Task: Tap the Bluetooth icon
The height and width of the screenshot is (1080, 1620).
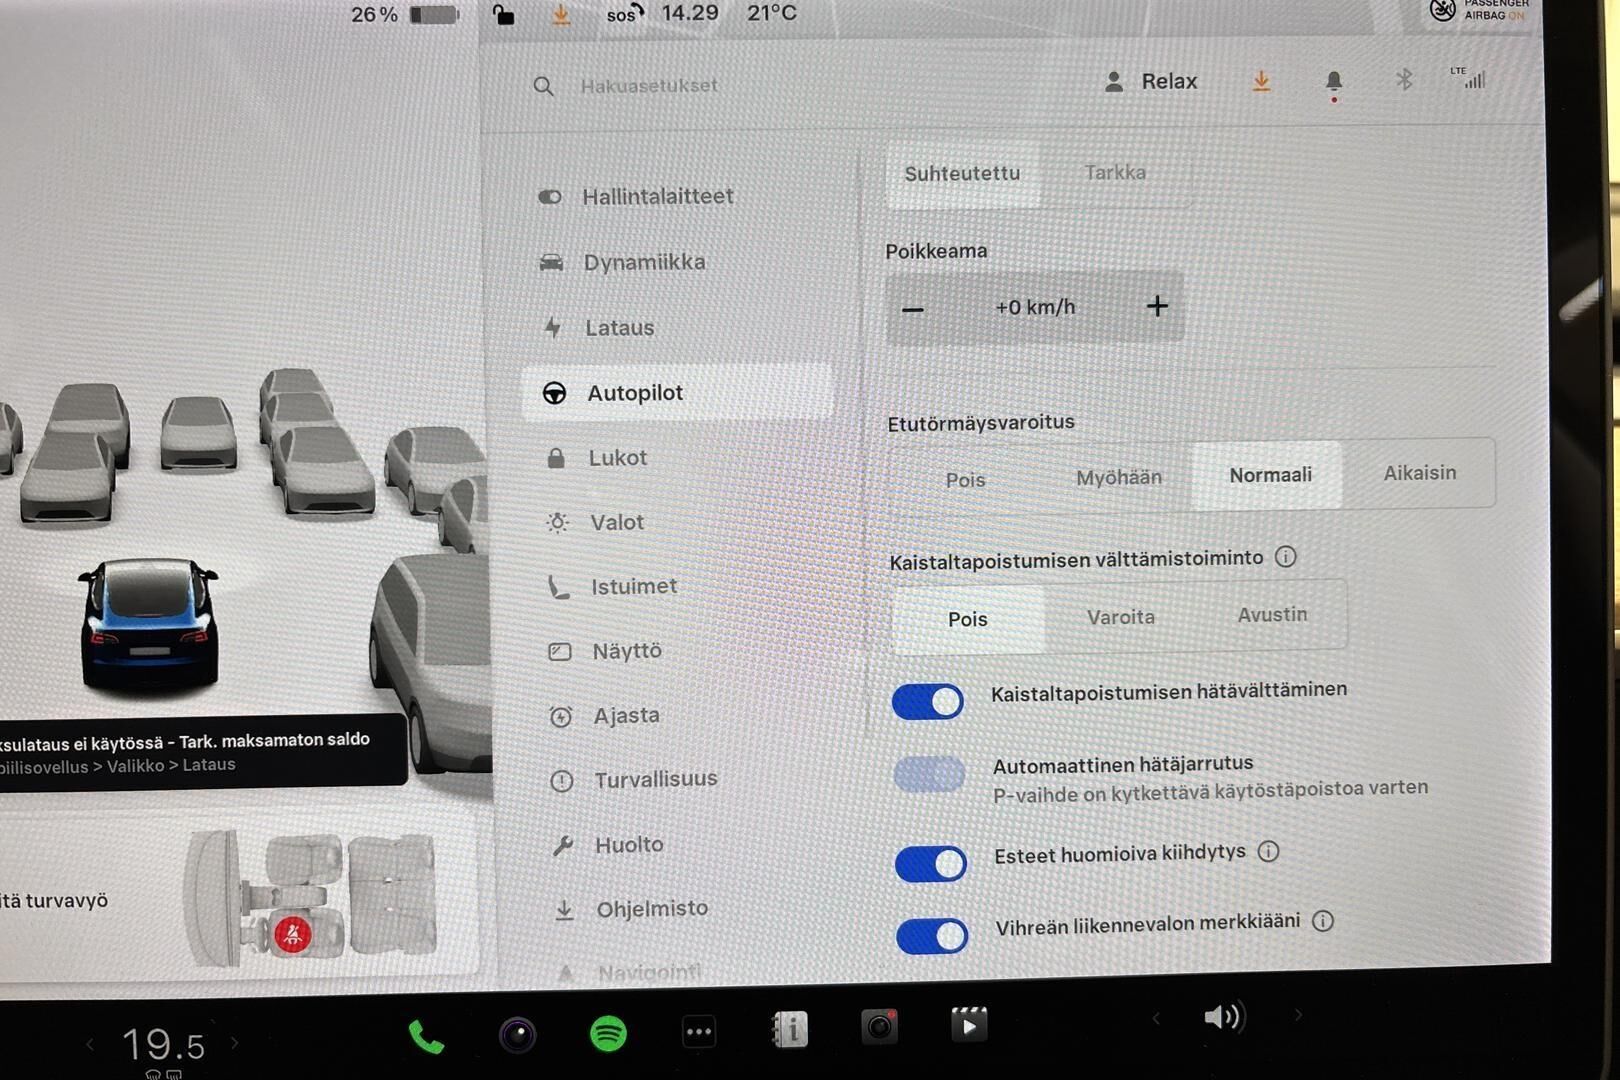Action: tap(1404, 80)
